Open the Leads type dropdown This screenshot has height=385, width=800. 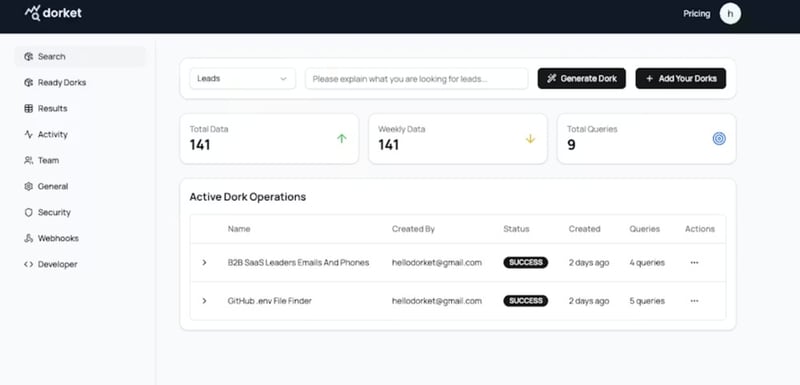coord(242,79)
